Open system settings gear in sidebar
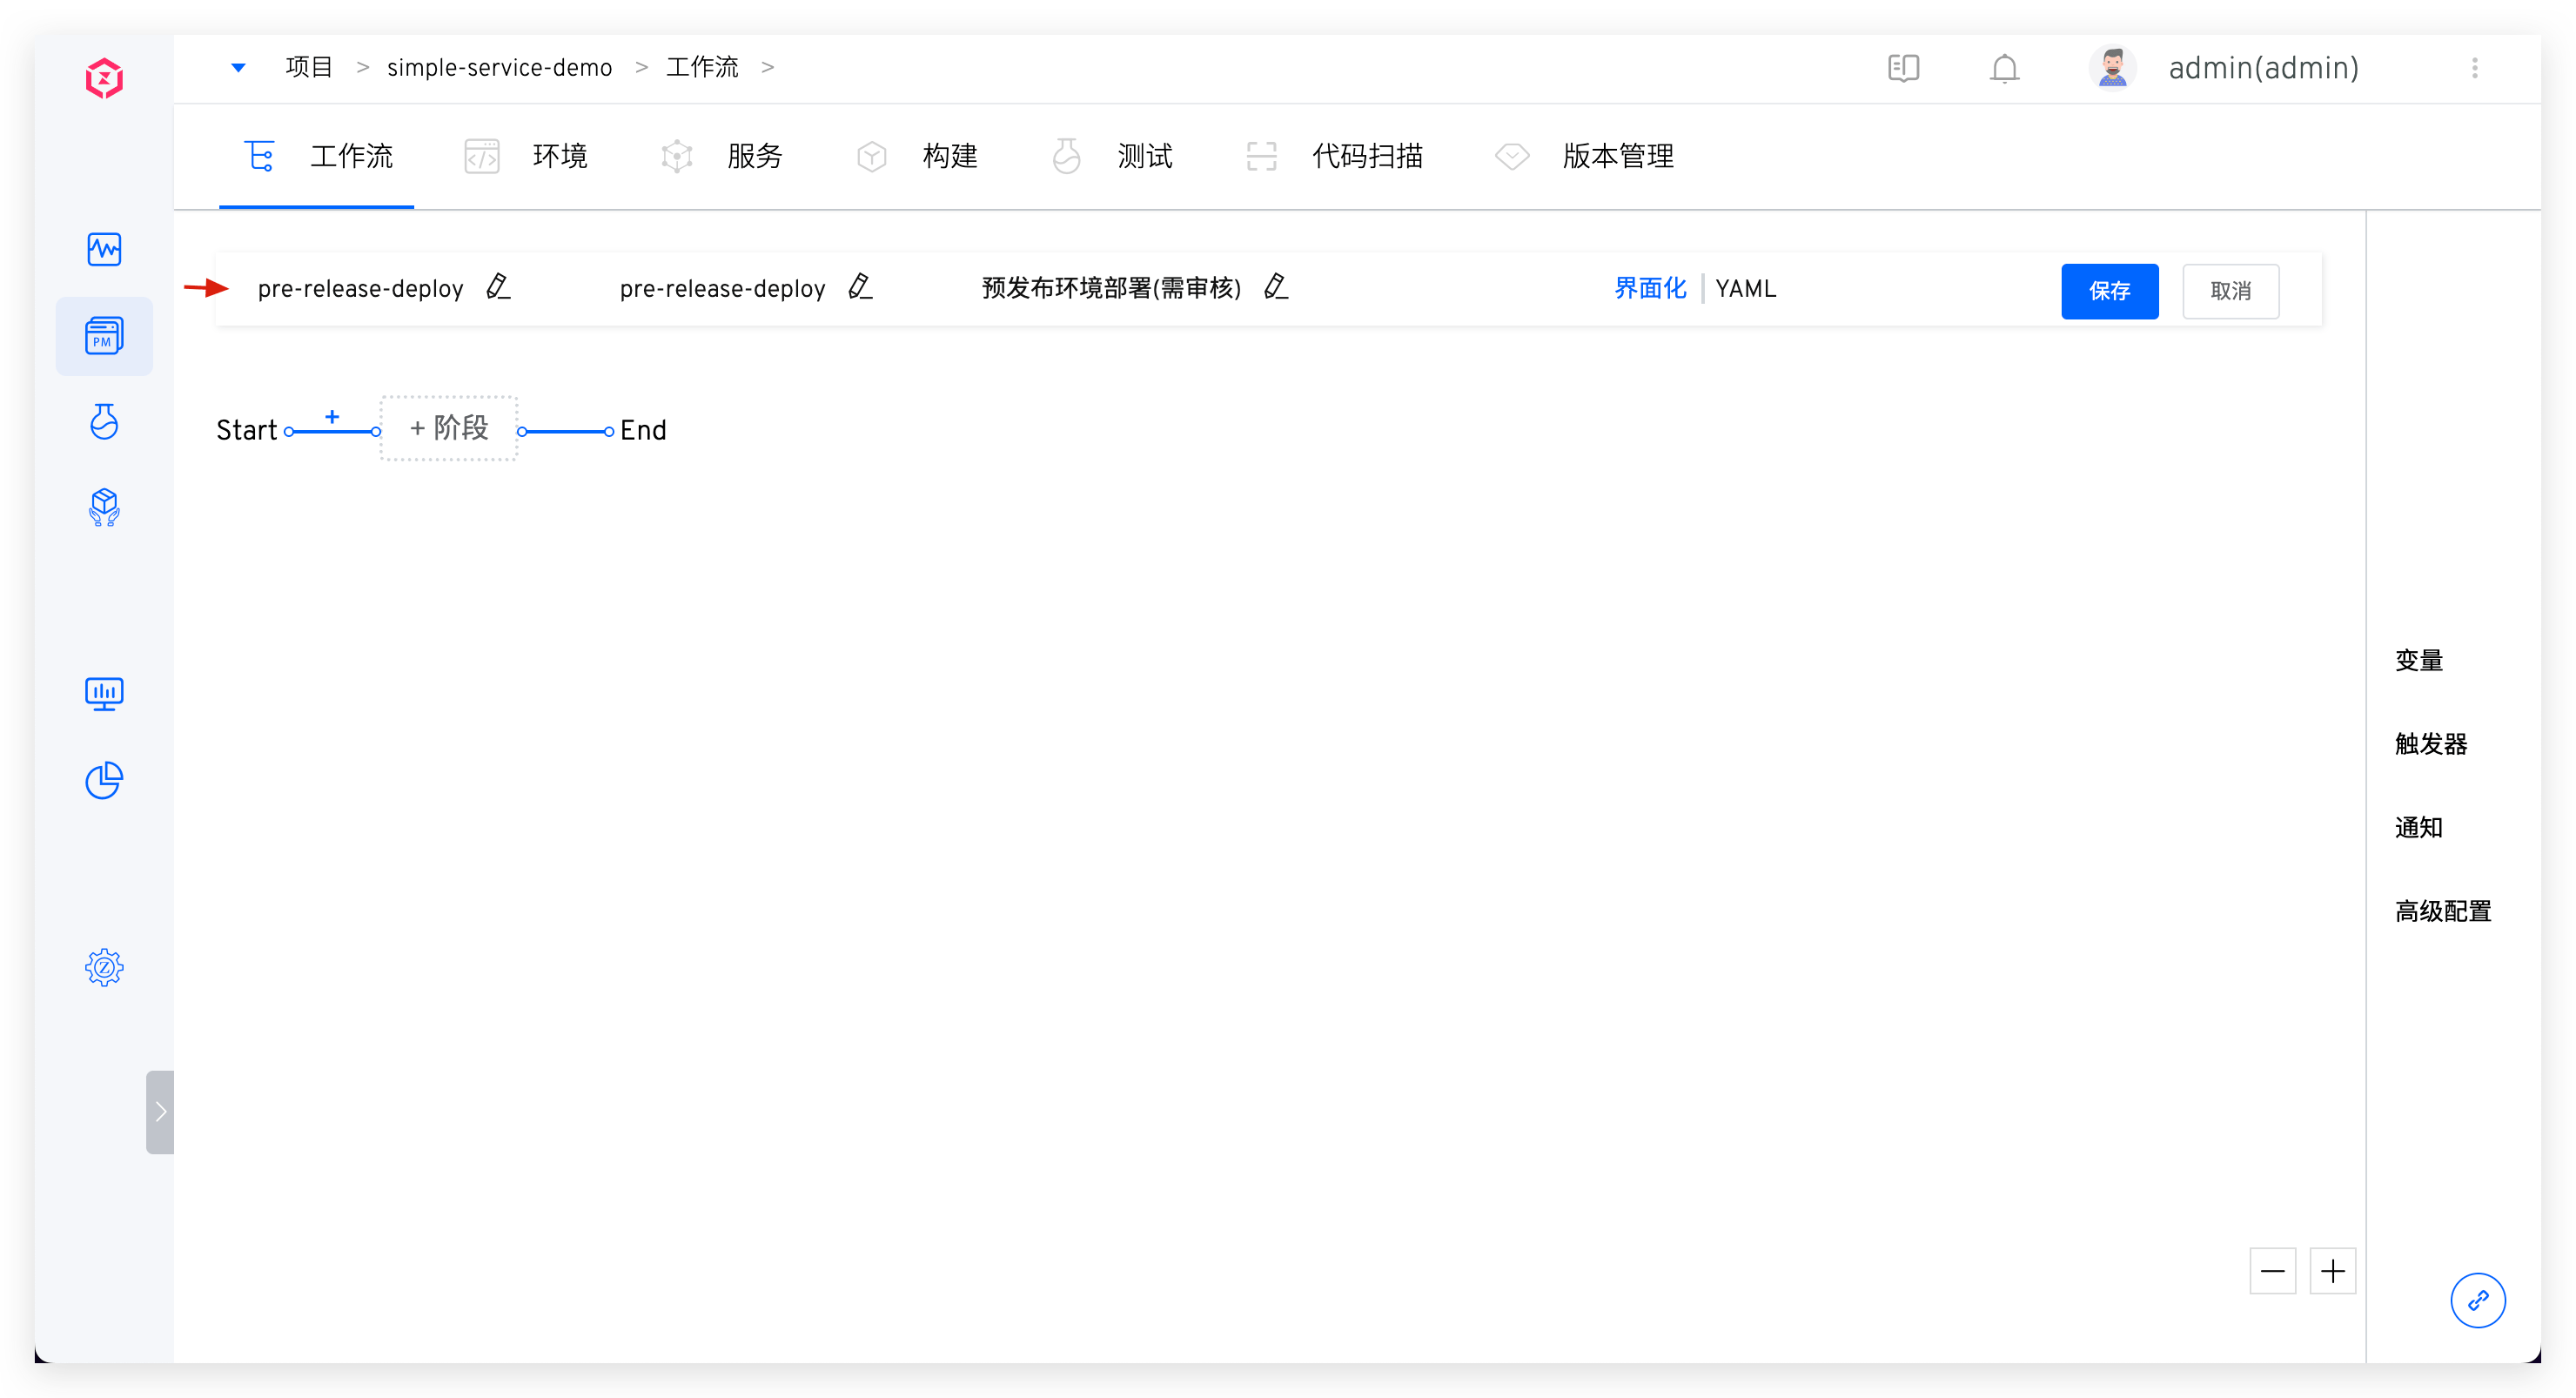 (104, 967)
